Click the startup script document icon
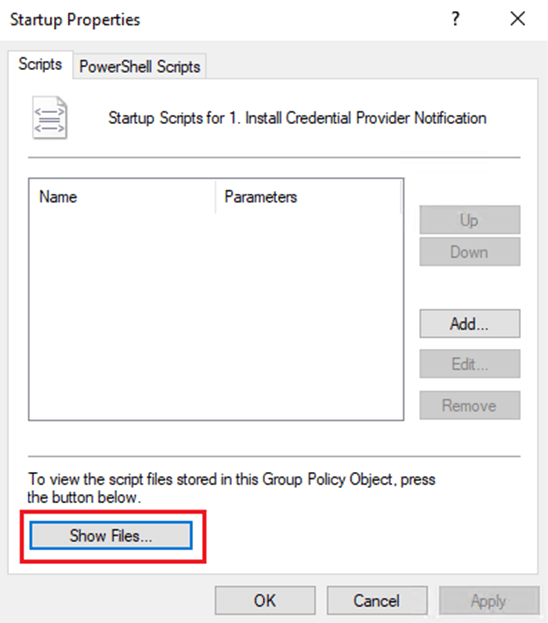The height and width of the screenshot is (623, 548). point(50,118)
